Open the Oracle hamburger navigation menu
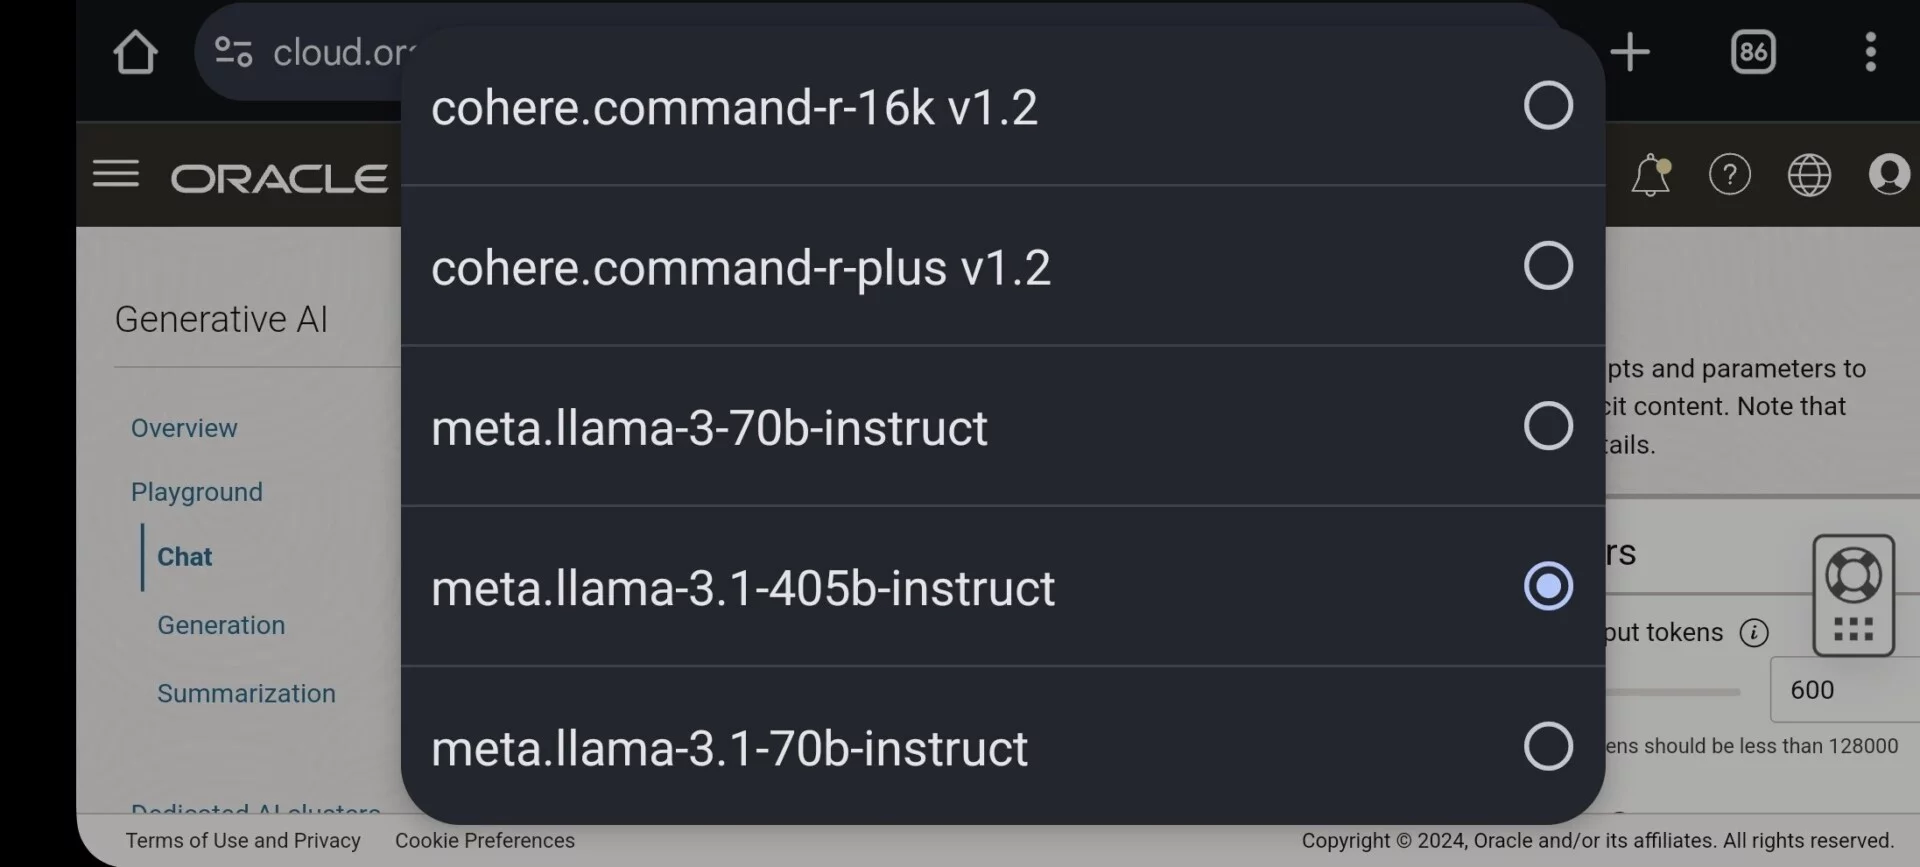This screenshot has height=867, width=1920. (x=116, y=174)
